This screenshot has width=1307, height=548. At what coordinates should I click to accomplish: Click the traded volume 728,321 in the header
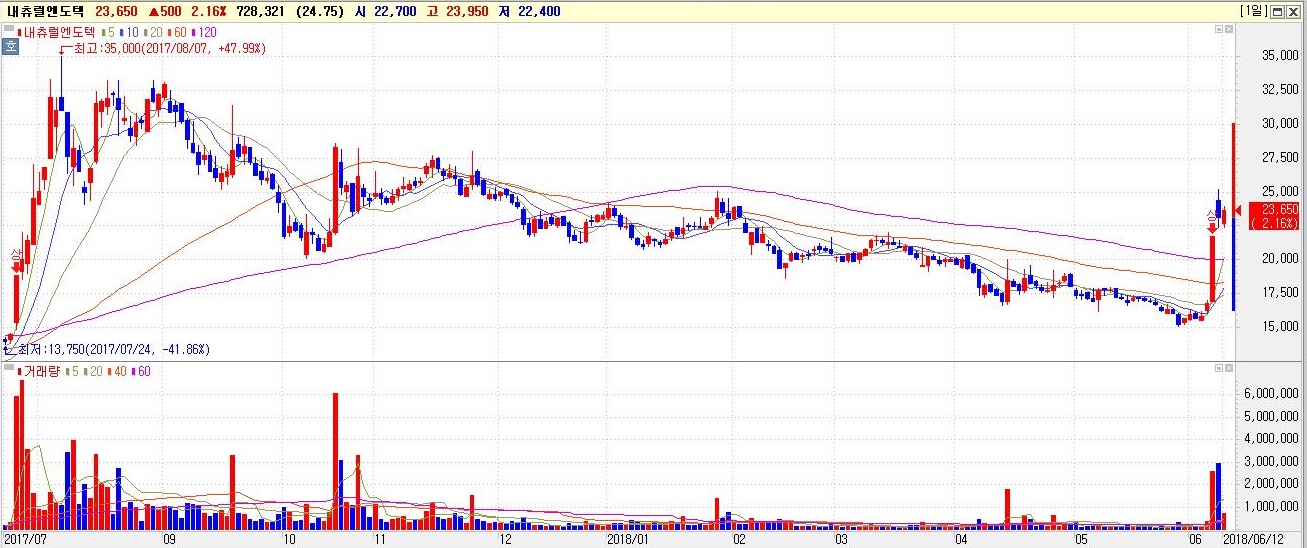pos(260,12)
